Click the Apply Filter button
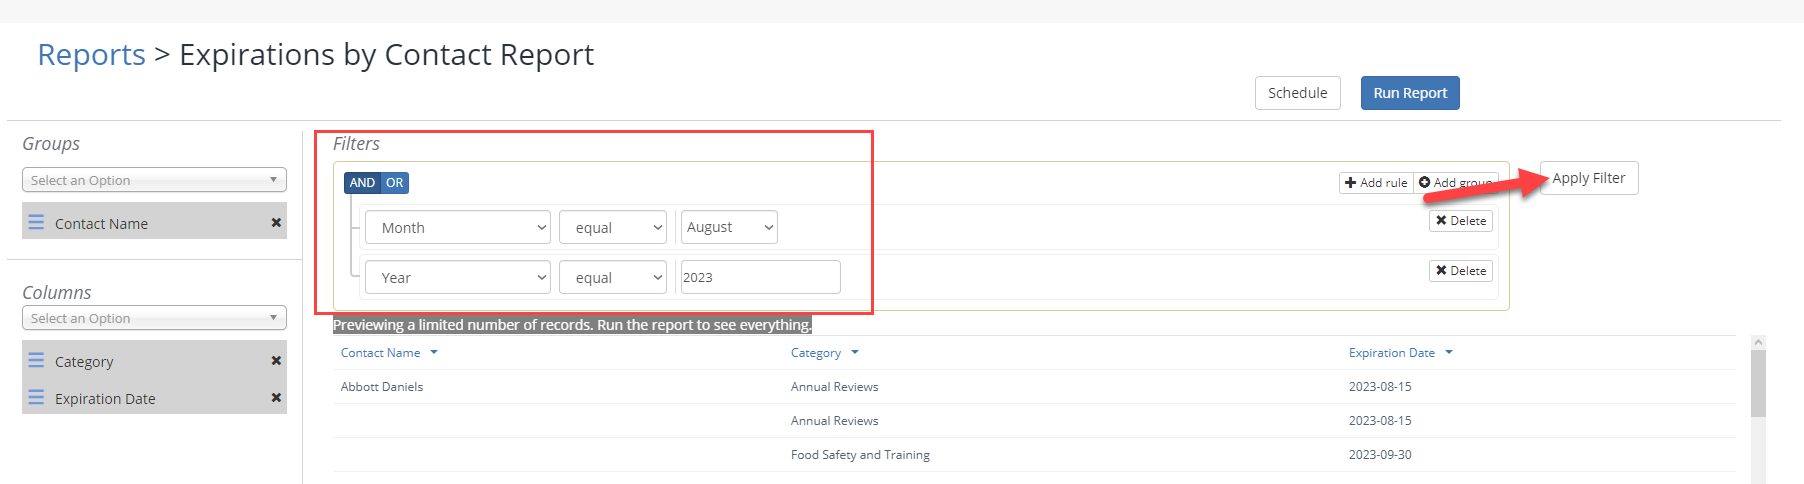This screenshot has width=1804, height=484. click(x=1589, y=178)
